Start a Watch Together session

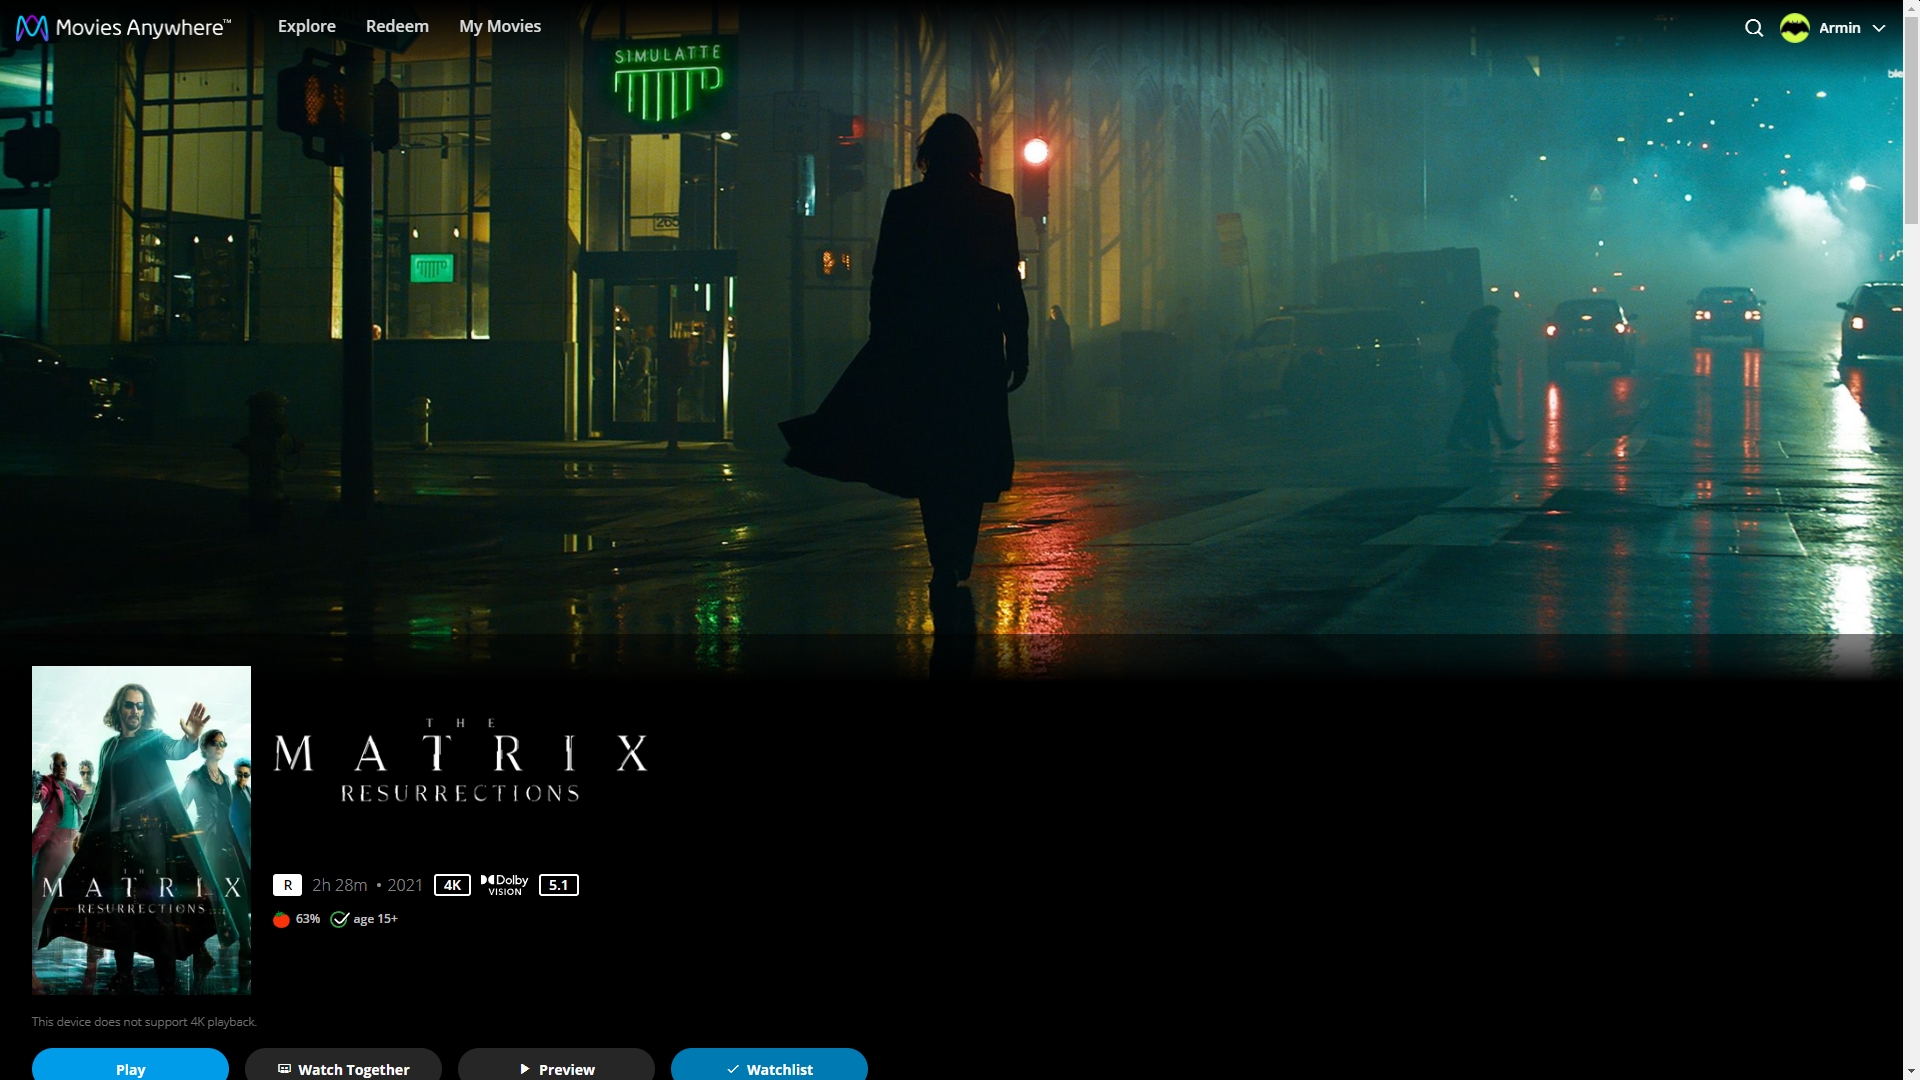pos(343,1067)
